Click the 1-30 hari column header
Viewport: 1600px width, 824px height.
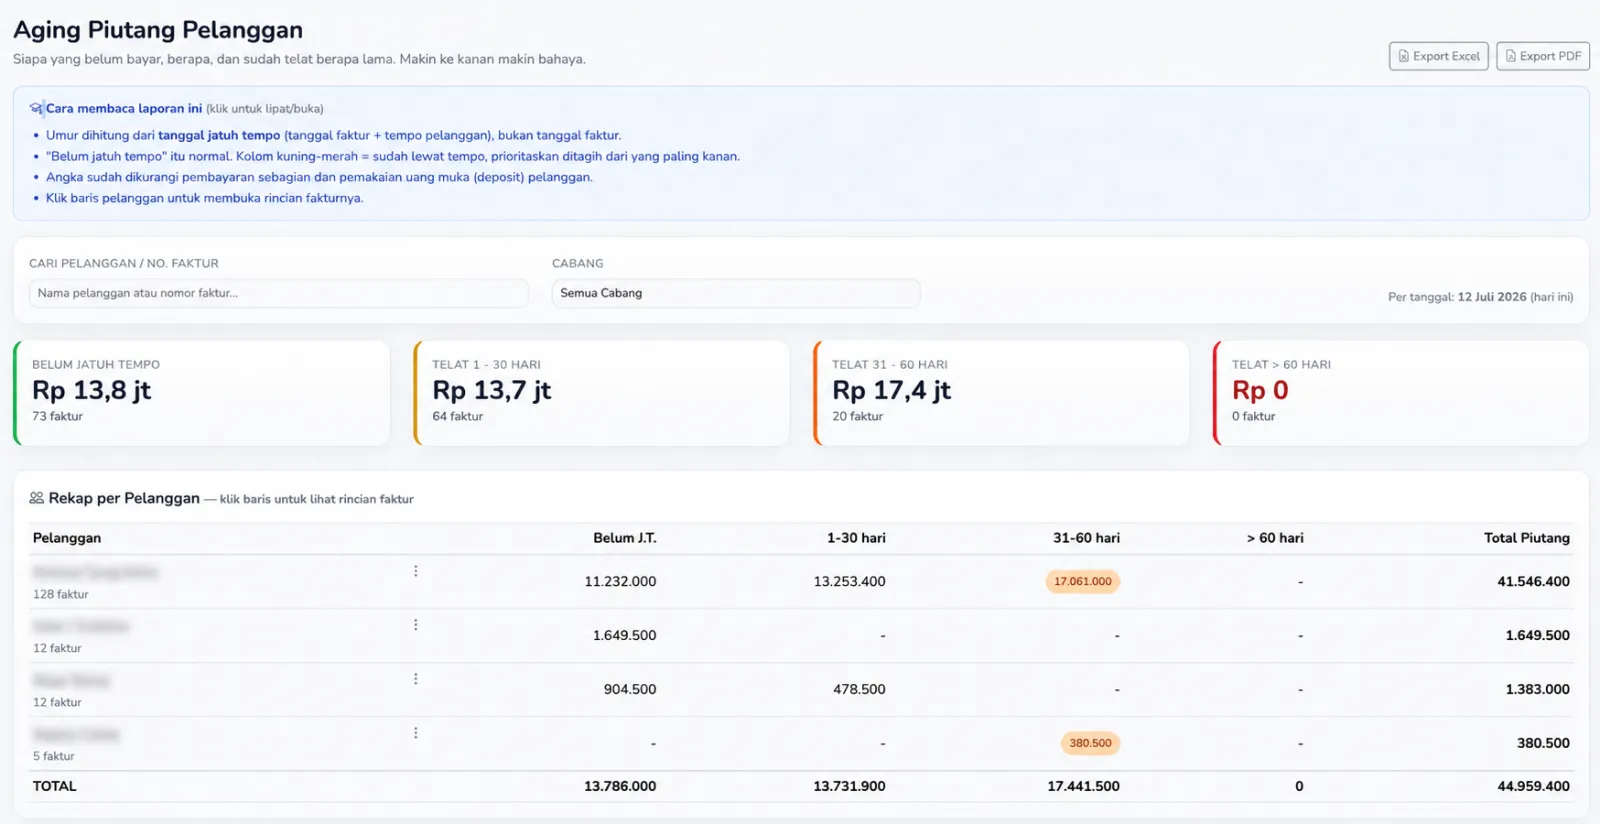856,538
